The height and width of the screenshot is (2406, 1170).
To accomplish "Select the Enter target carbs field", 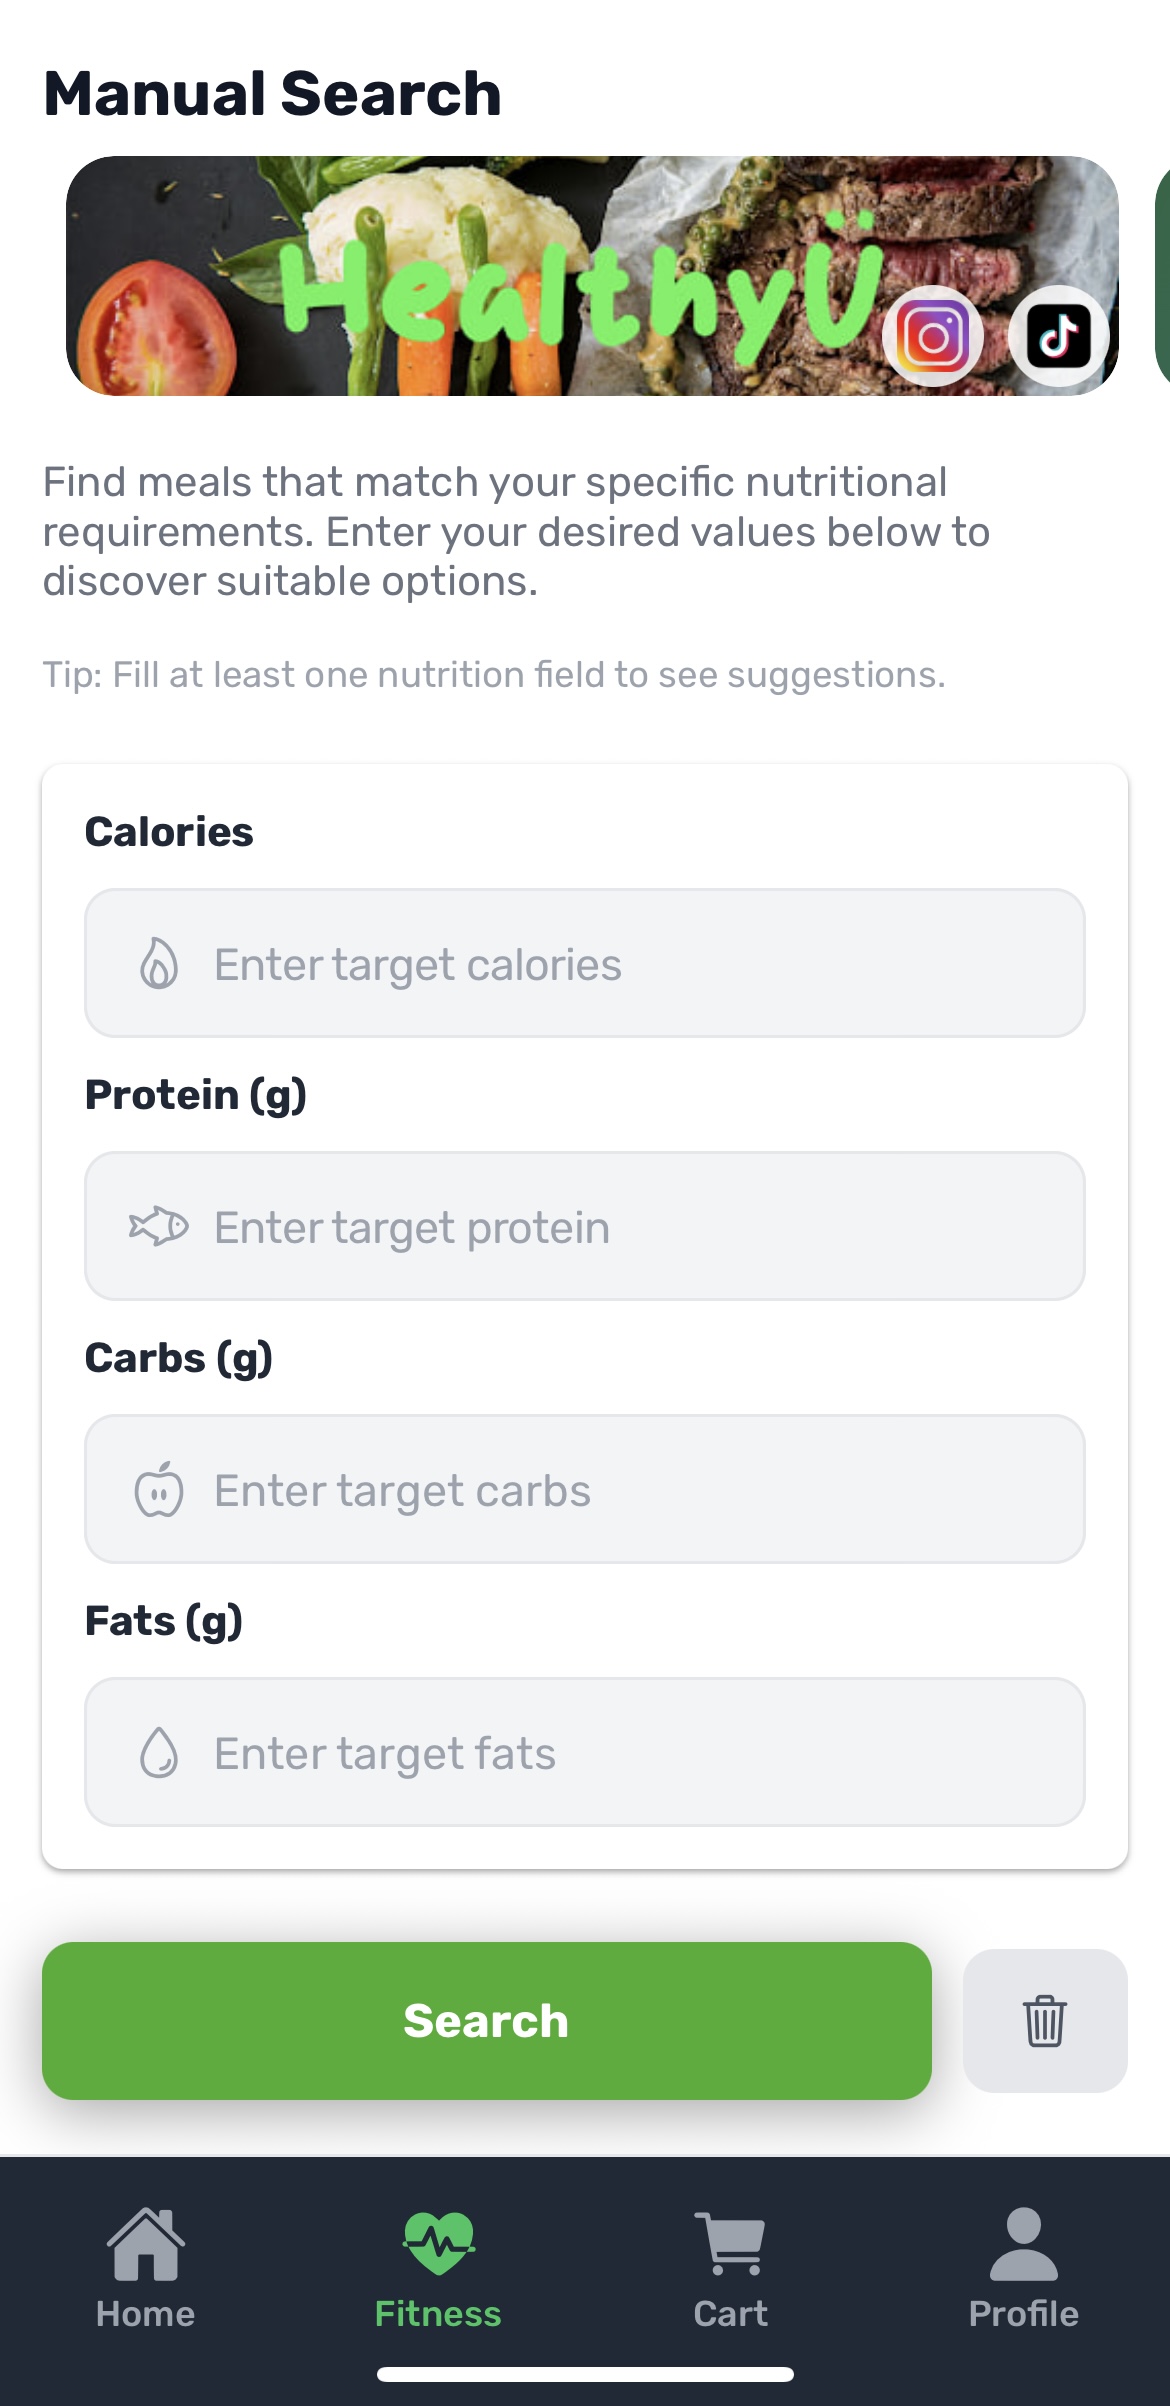I will (x=640, y=1490).
